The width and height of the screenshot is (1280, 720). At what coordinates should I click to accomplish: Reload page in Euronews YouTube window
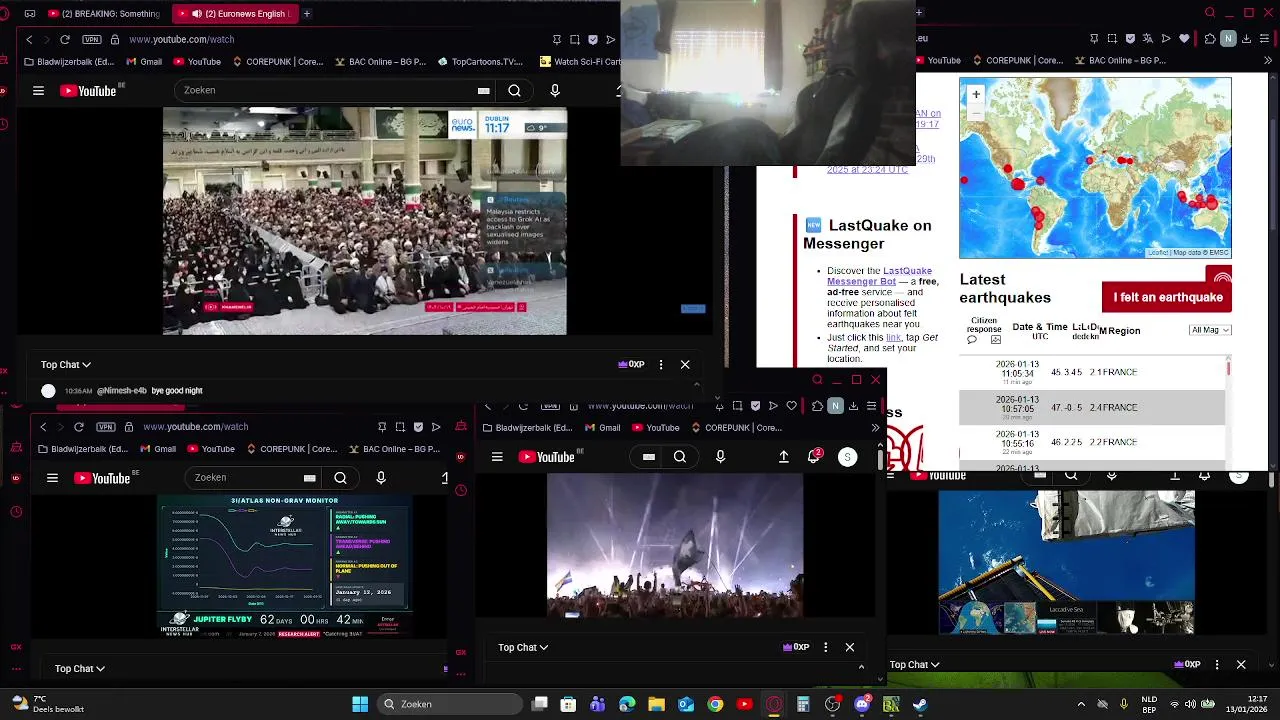coord(65,39)
